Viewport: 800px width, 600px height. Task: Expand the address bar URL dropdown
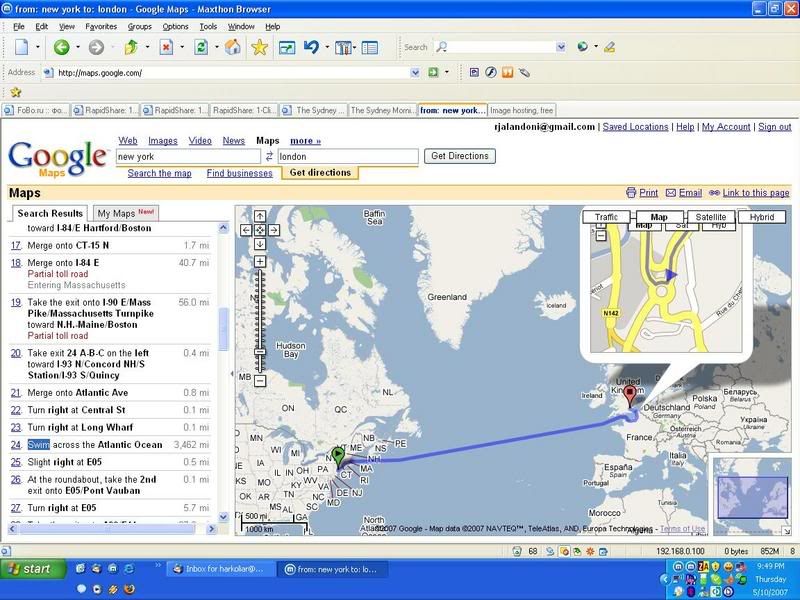(x=415, y=72)
